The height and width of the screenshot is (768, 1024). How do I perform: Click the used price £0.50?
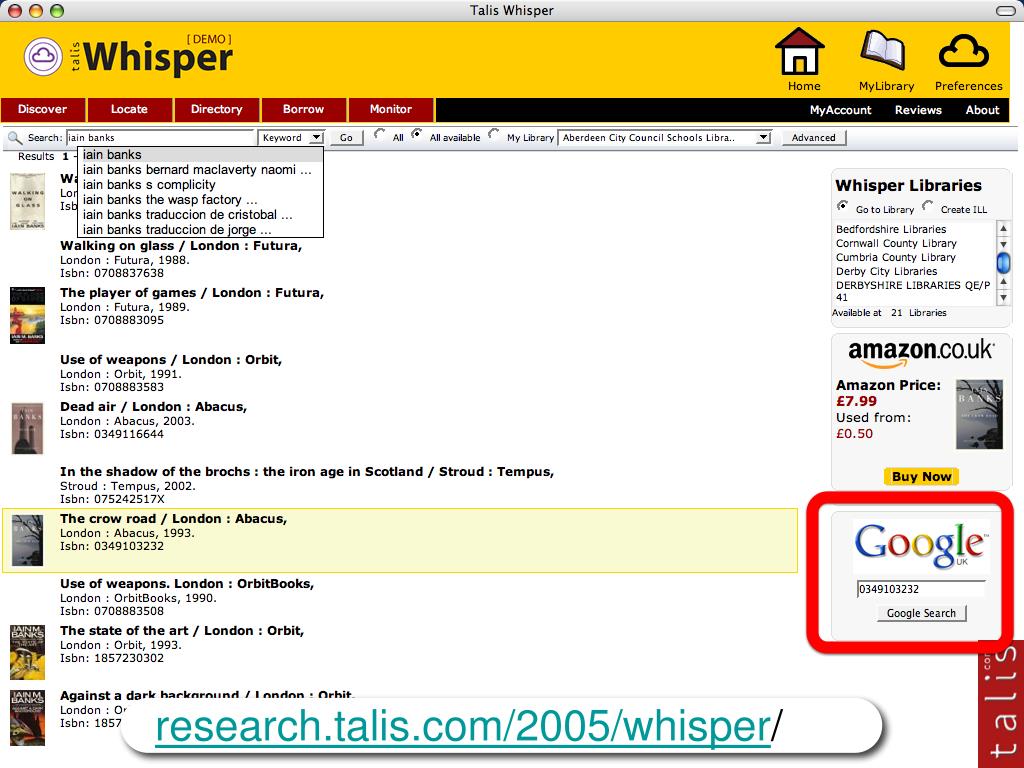[854, 434]
